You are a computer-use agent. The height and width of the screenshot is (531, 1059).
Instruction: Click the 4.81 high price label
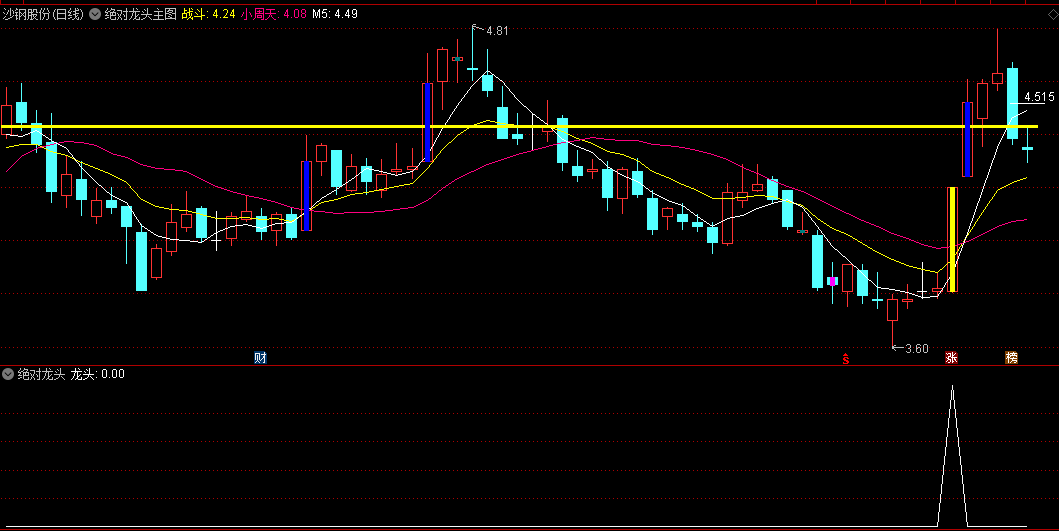(x=497, y=30)
